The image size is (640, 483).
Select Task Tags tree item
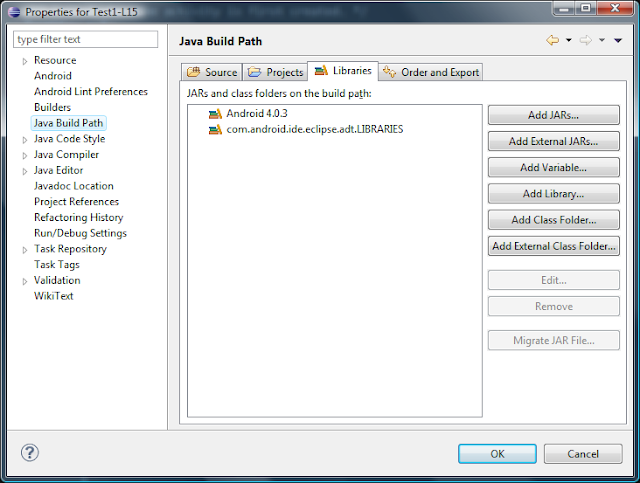(57, 265)
